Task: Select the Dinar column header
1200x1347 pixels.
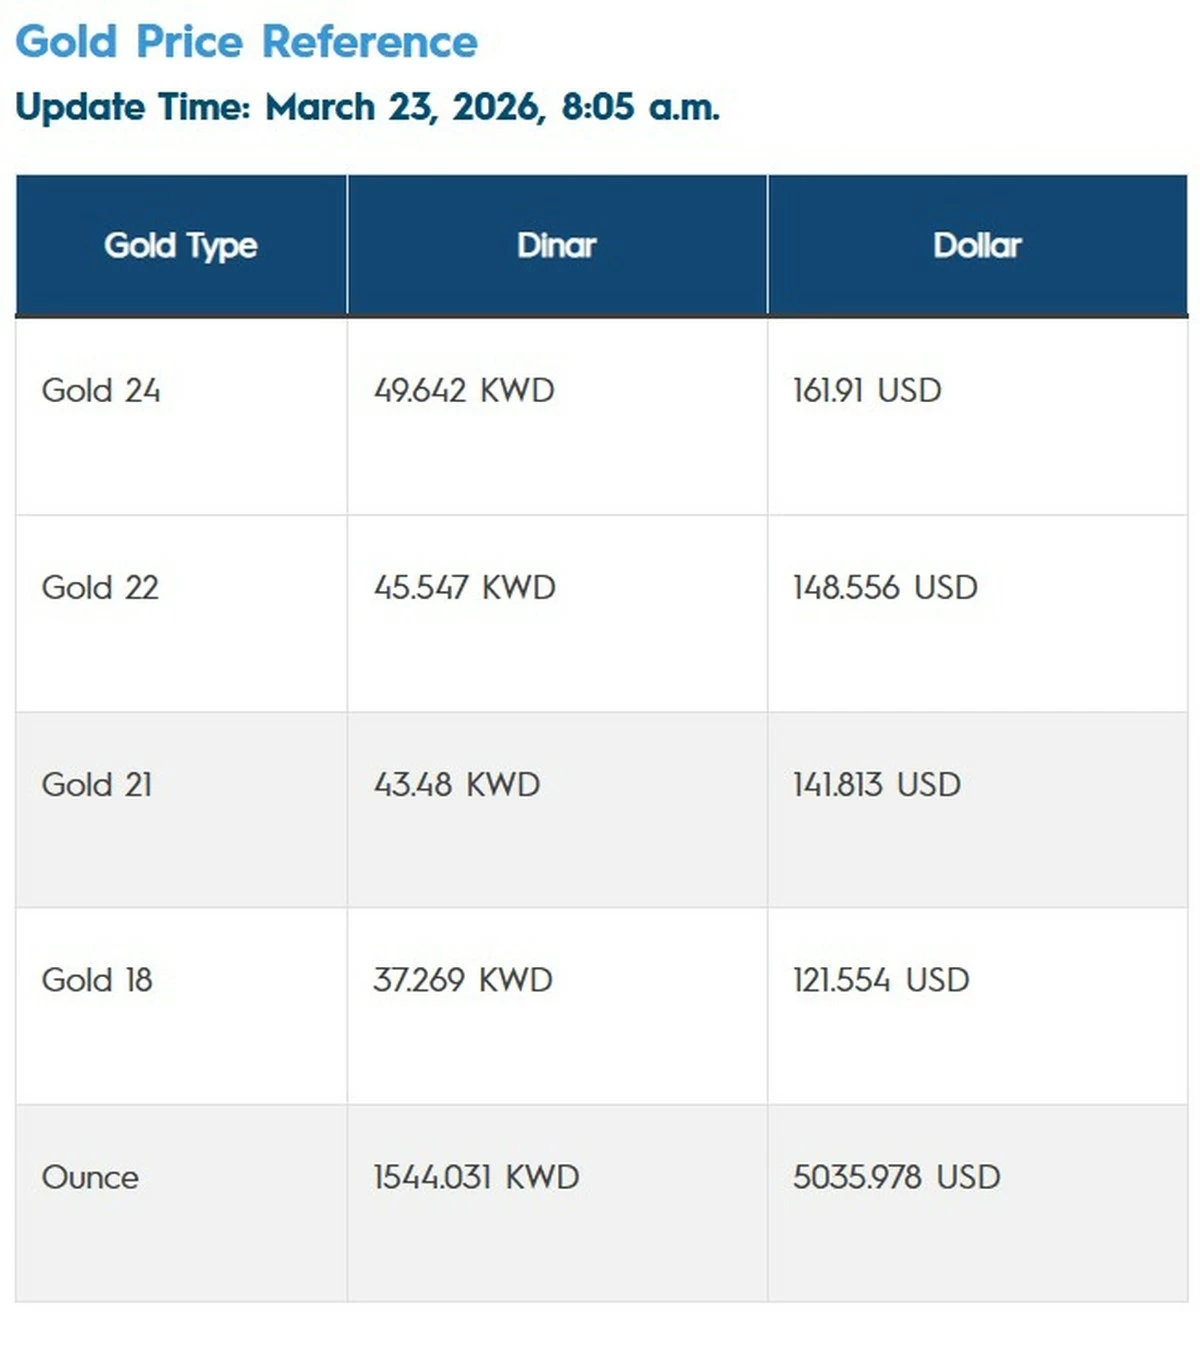Action: pyautogui.click(x=556, y=245)
